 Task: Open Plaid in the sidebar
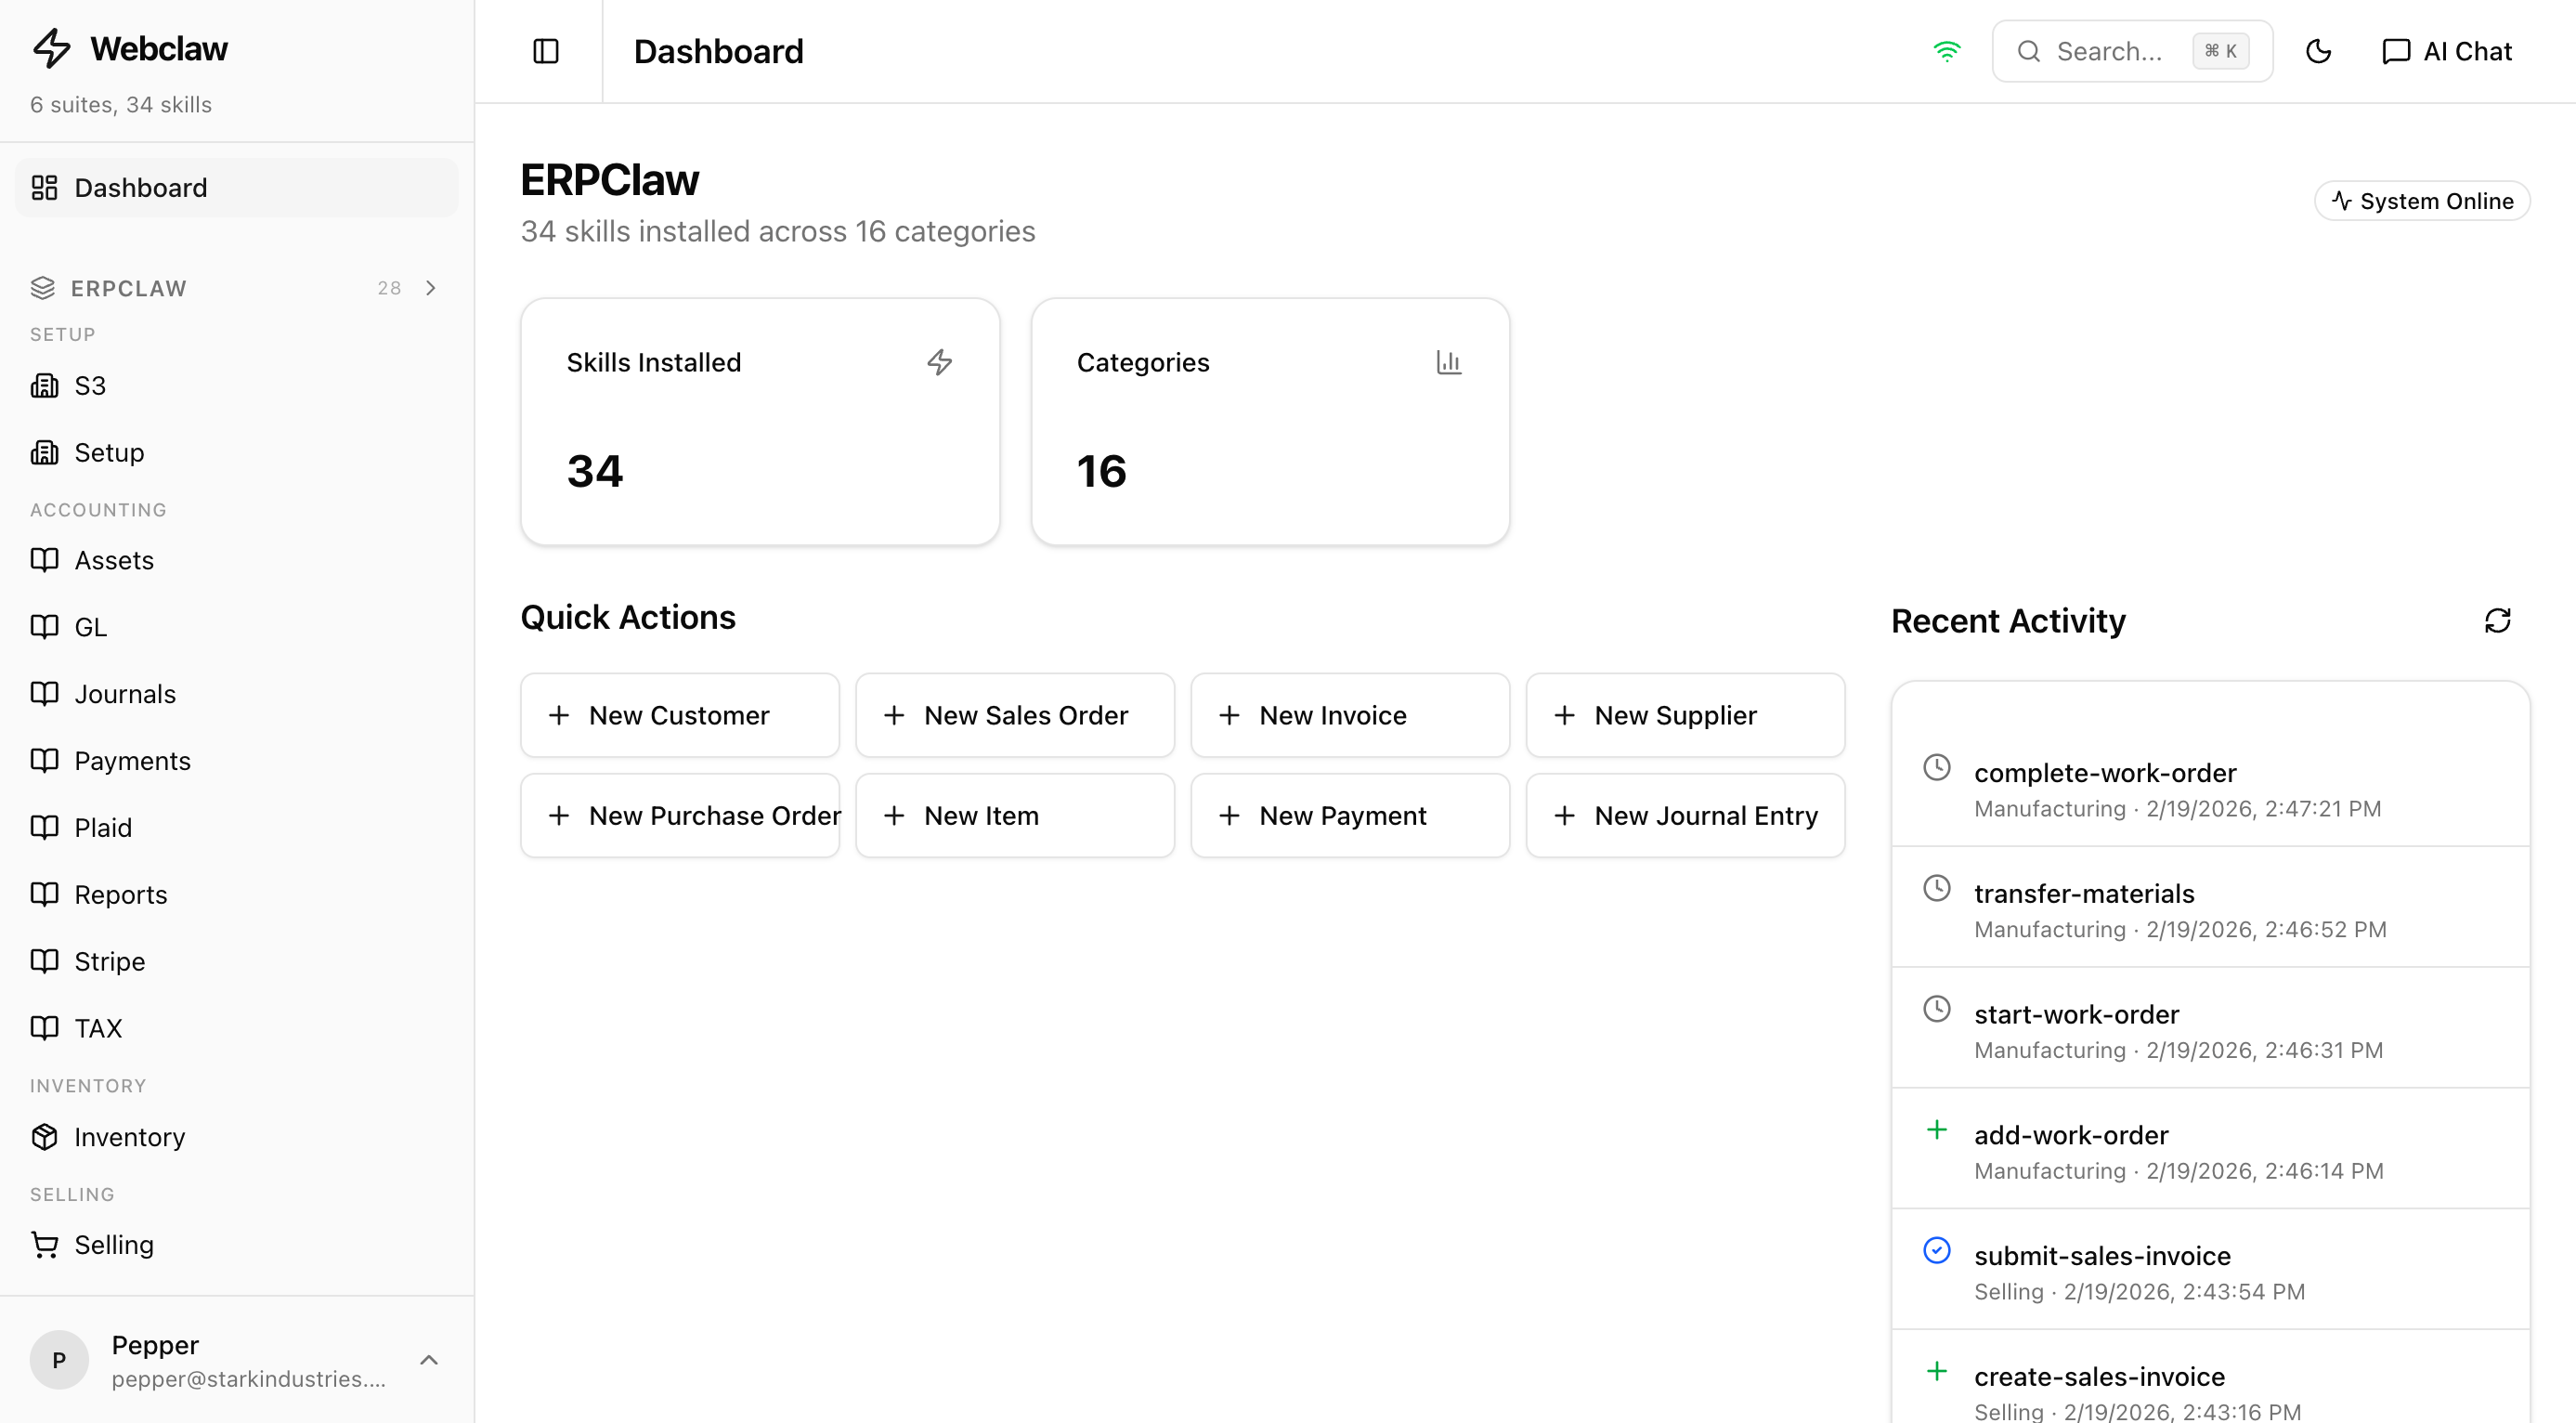click(237, 828)
